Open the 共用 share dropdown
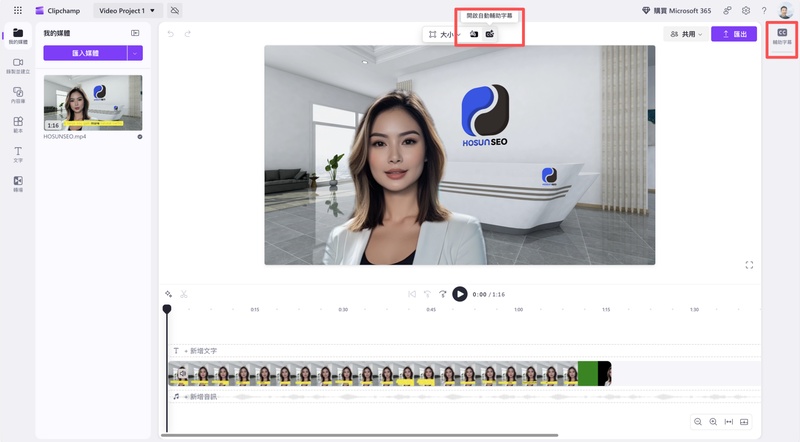The image size is (800, 442). (686, 34)
